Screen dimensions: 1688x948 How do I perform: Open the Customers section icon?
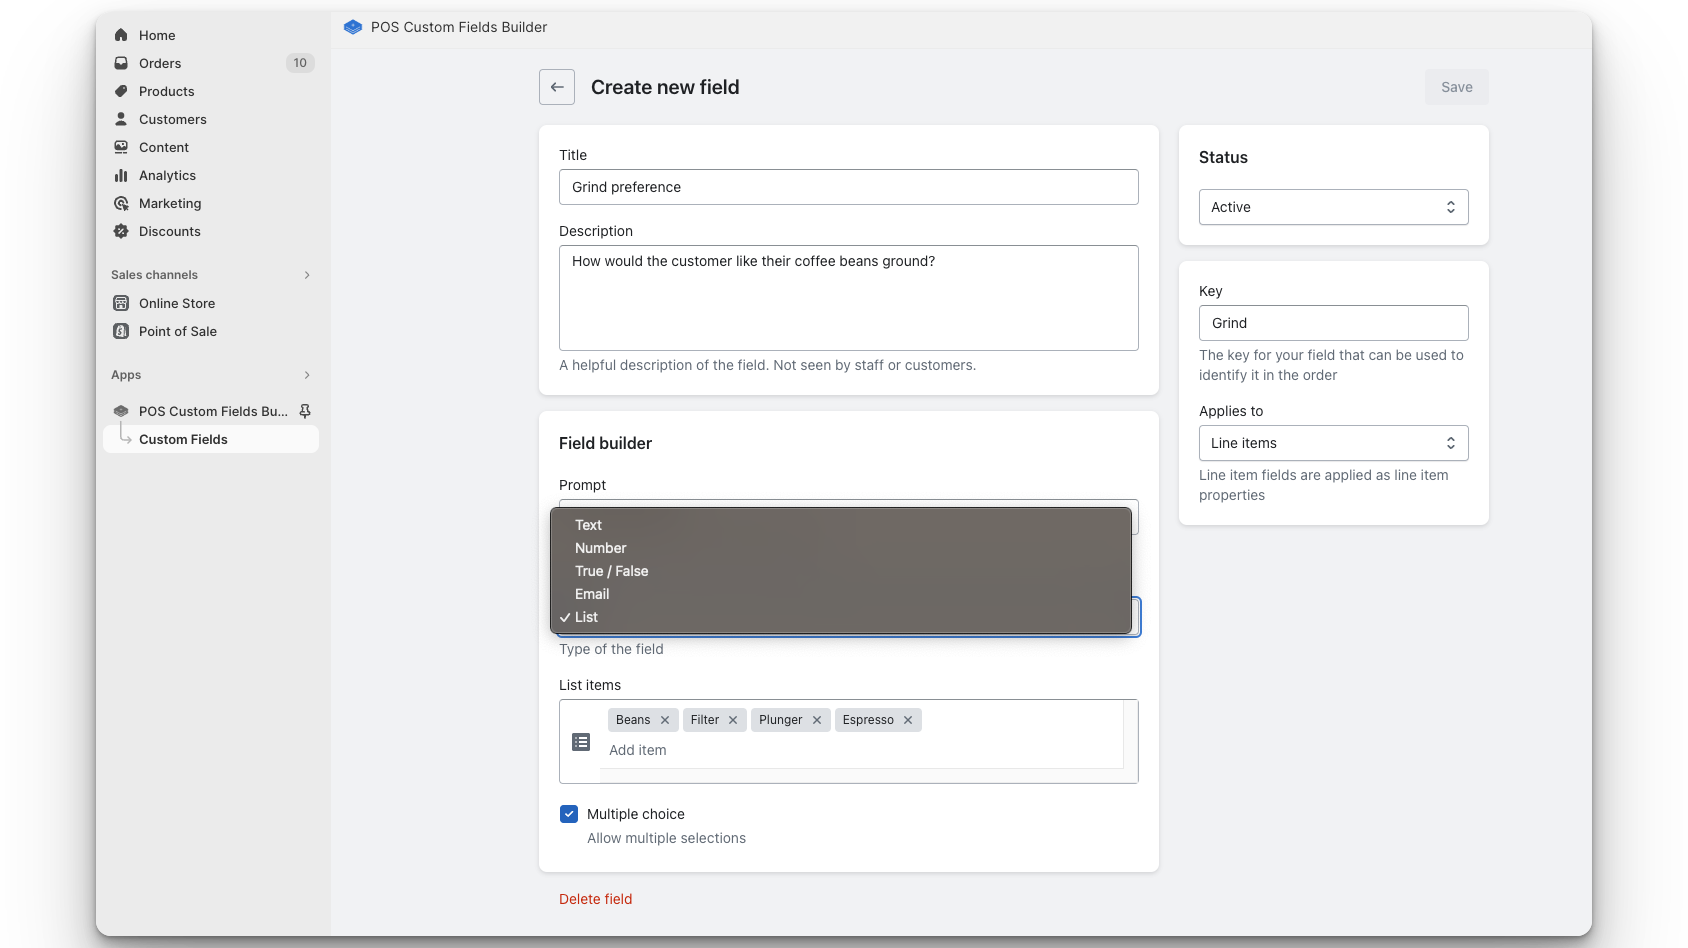pyautogui.click(x=121, y=119)
